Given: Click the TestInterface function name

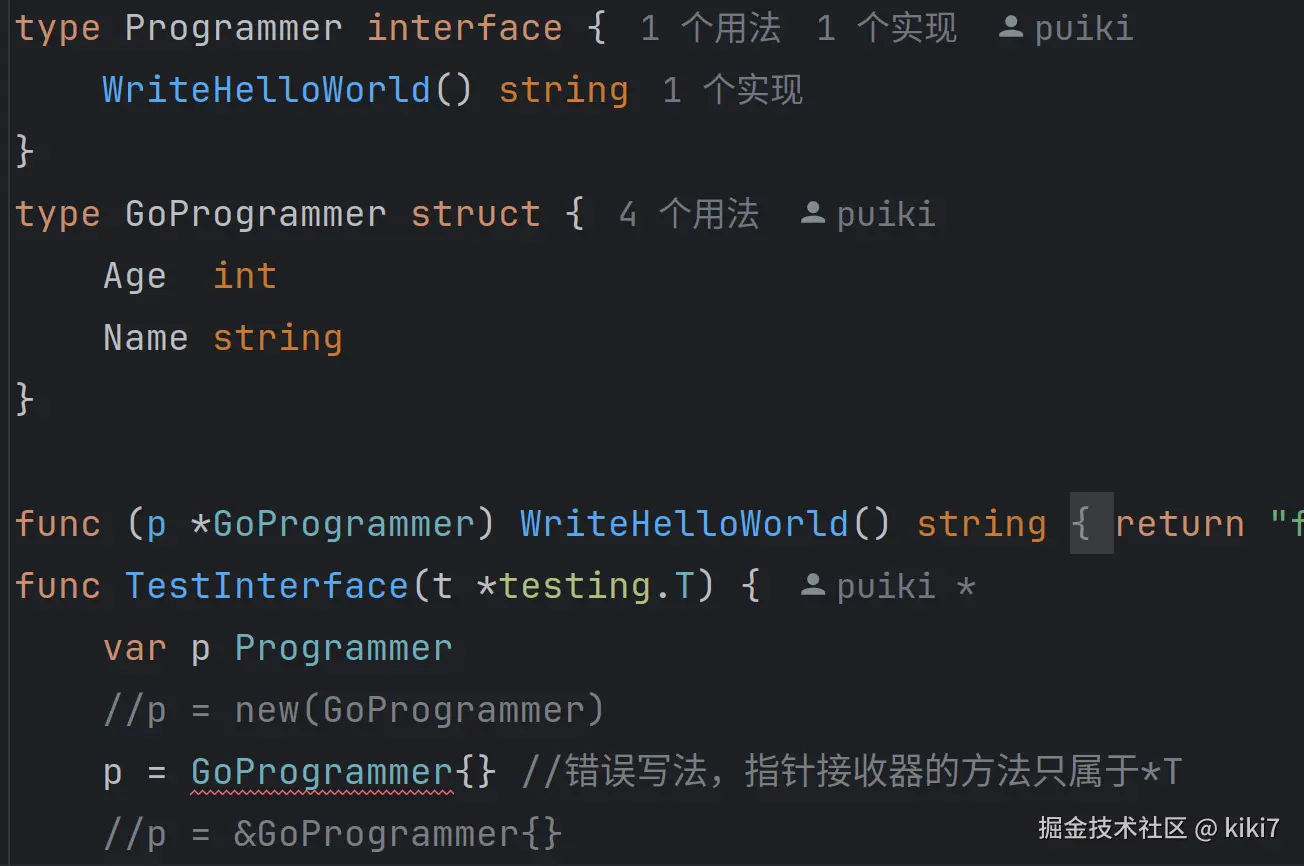Looking at the screenshot, I should 267,586.
